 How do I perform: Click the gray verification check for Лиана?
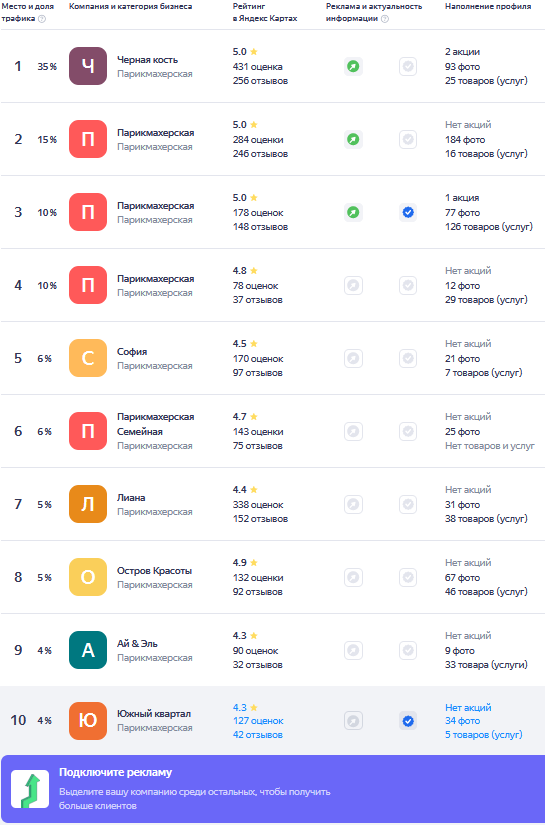coord(408,505)
